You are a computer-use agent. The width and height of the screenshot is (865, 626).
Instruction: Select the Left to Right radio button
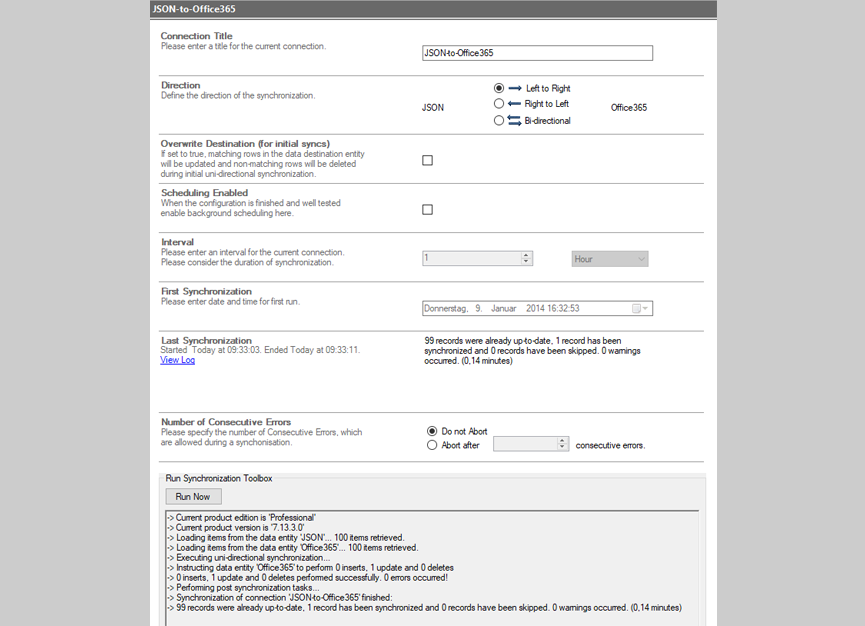(x=499, y=88)
